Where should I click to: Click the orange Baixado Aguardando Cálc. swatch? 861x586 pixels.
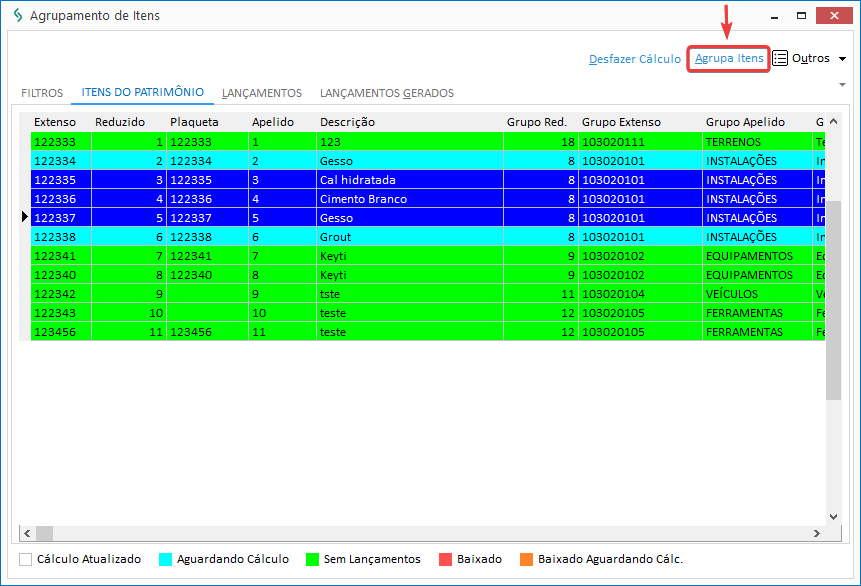(x=526, y=559)
